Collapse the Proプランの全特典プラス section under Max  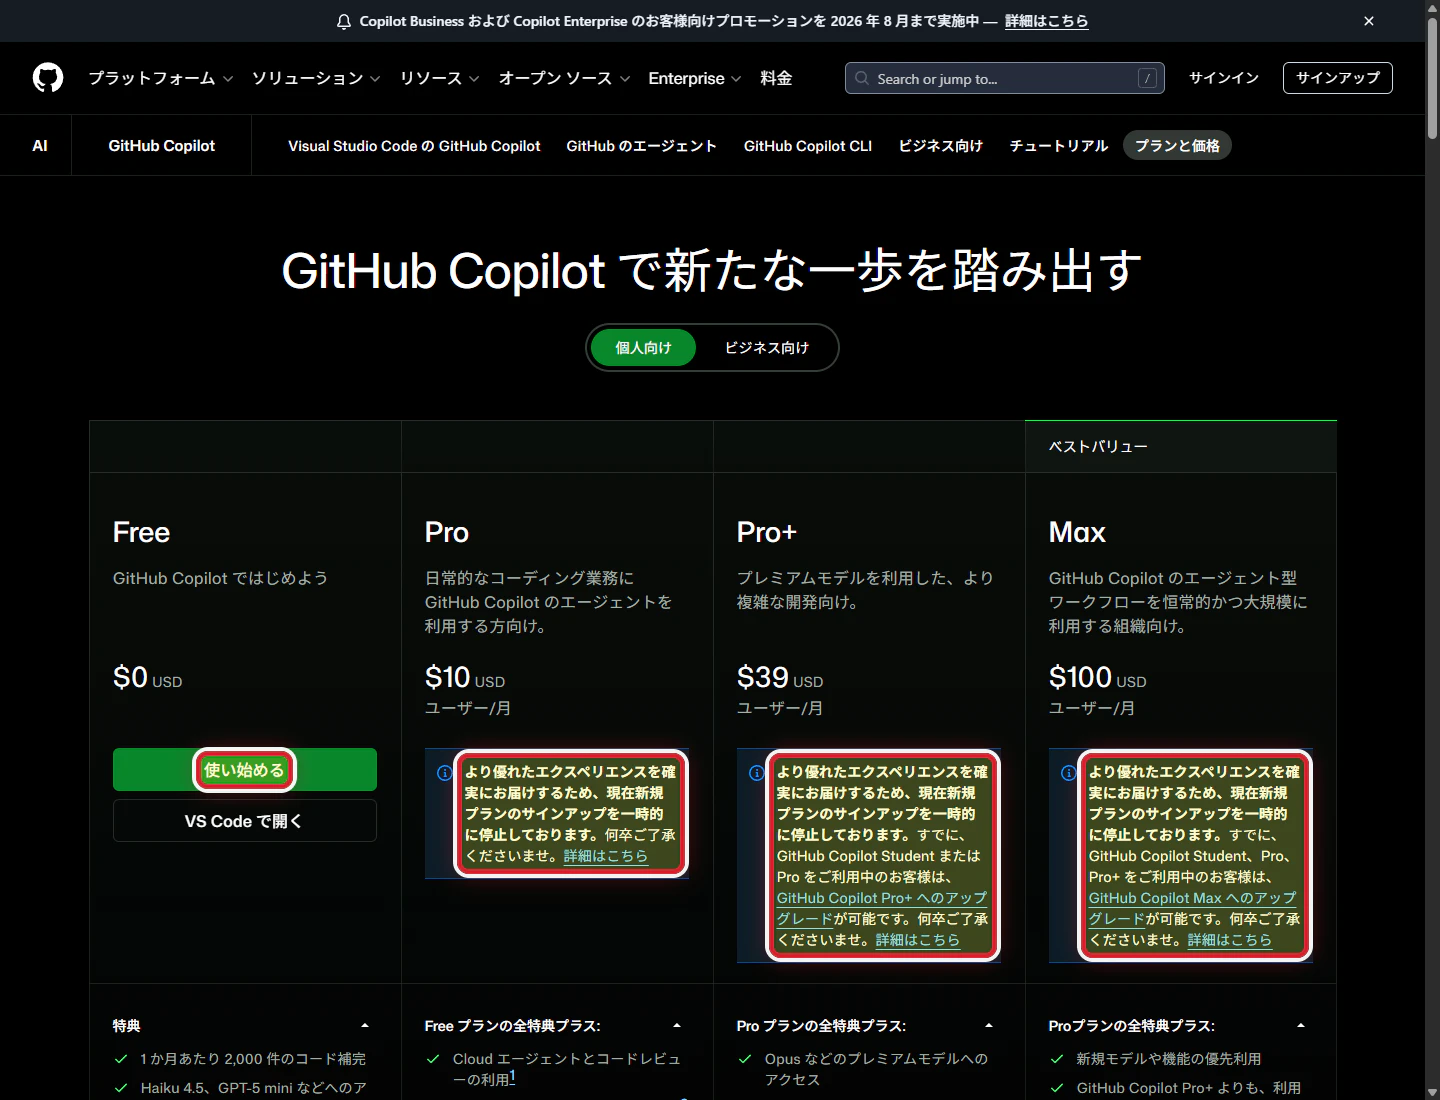(x=1301, y=1026)
